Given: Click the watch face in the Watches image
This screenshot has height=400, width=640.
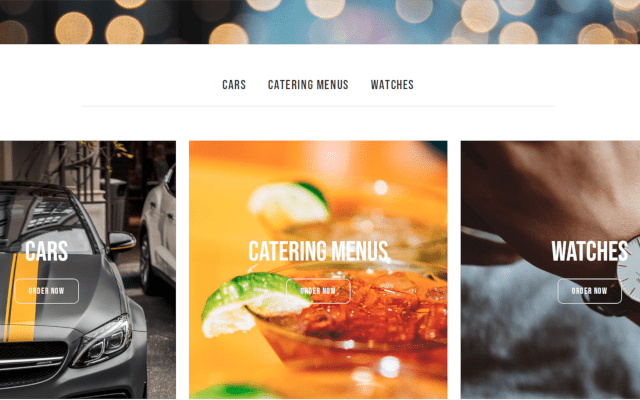Looking at the screenshot, I should coord(629,269).
